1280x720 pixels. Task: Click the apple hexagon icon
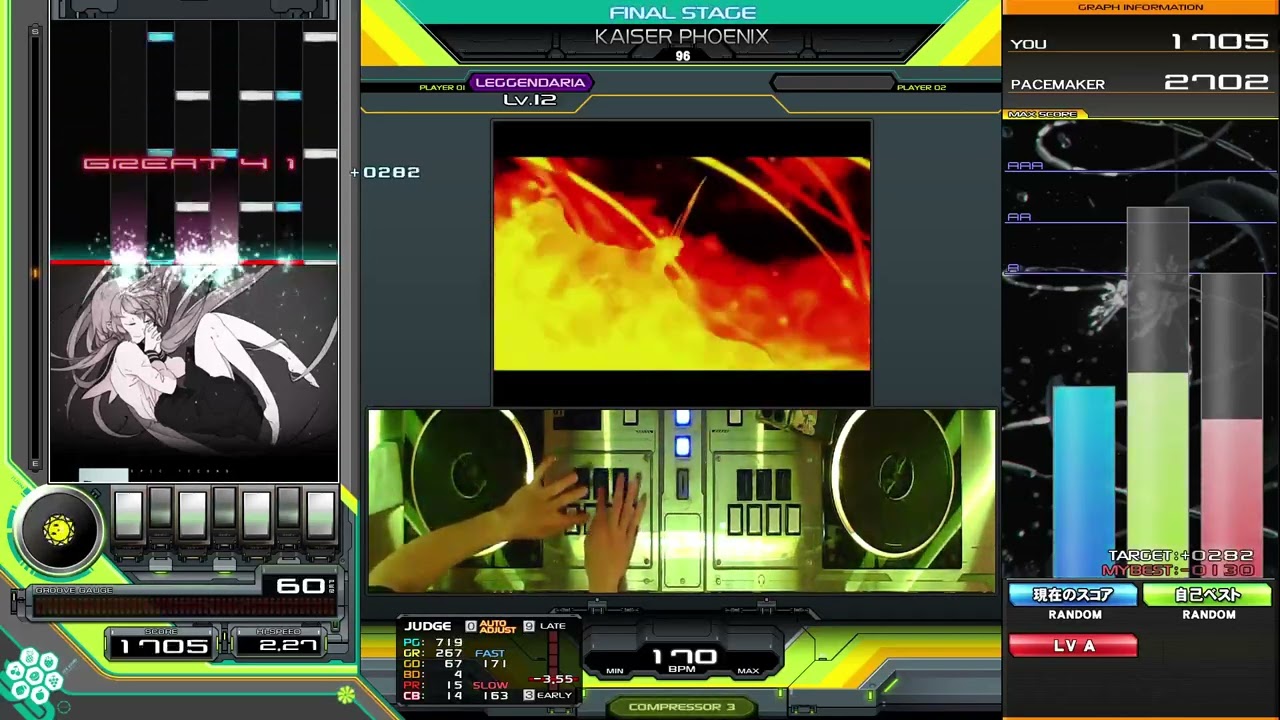(x=40, y=695)
